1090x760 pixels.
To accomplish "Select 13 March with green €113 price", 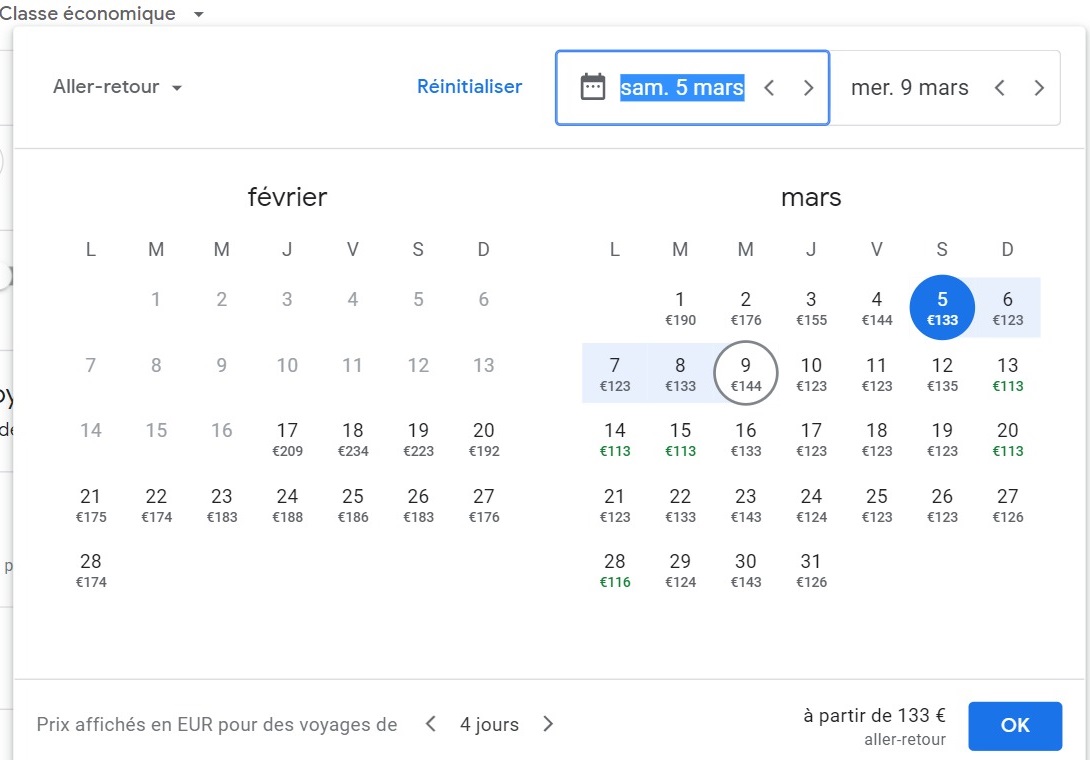I will [x=1007, y=373].
